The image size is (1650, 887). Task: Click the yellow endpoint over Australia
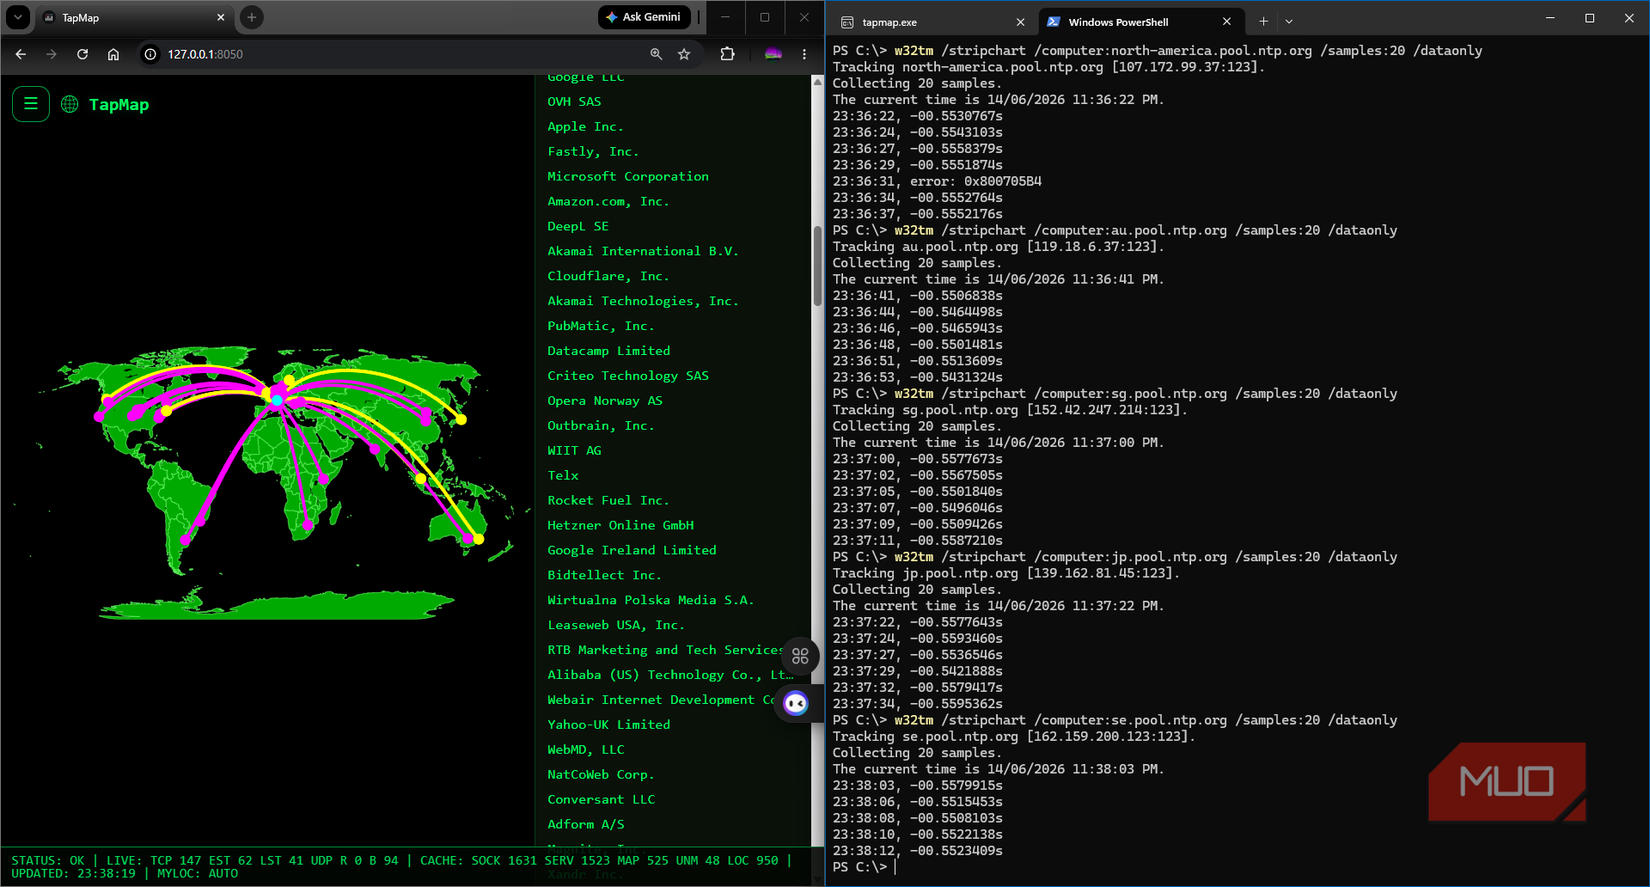coord(479,539)
